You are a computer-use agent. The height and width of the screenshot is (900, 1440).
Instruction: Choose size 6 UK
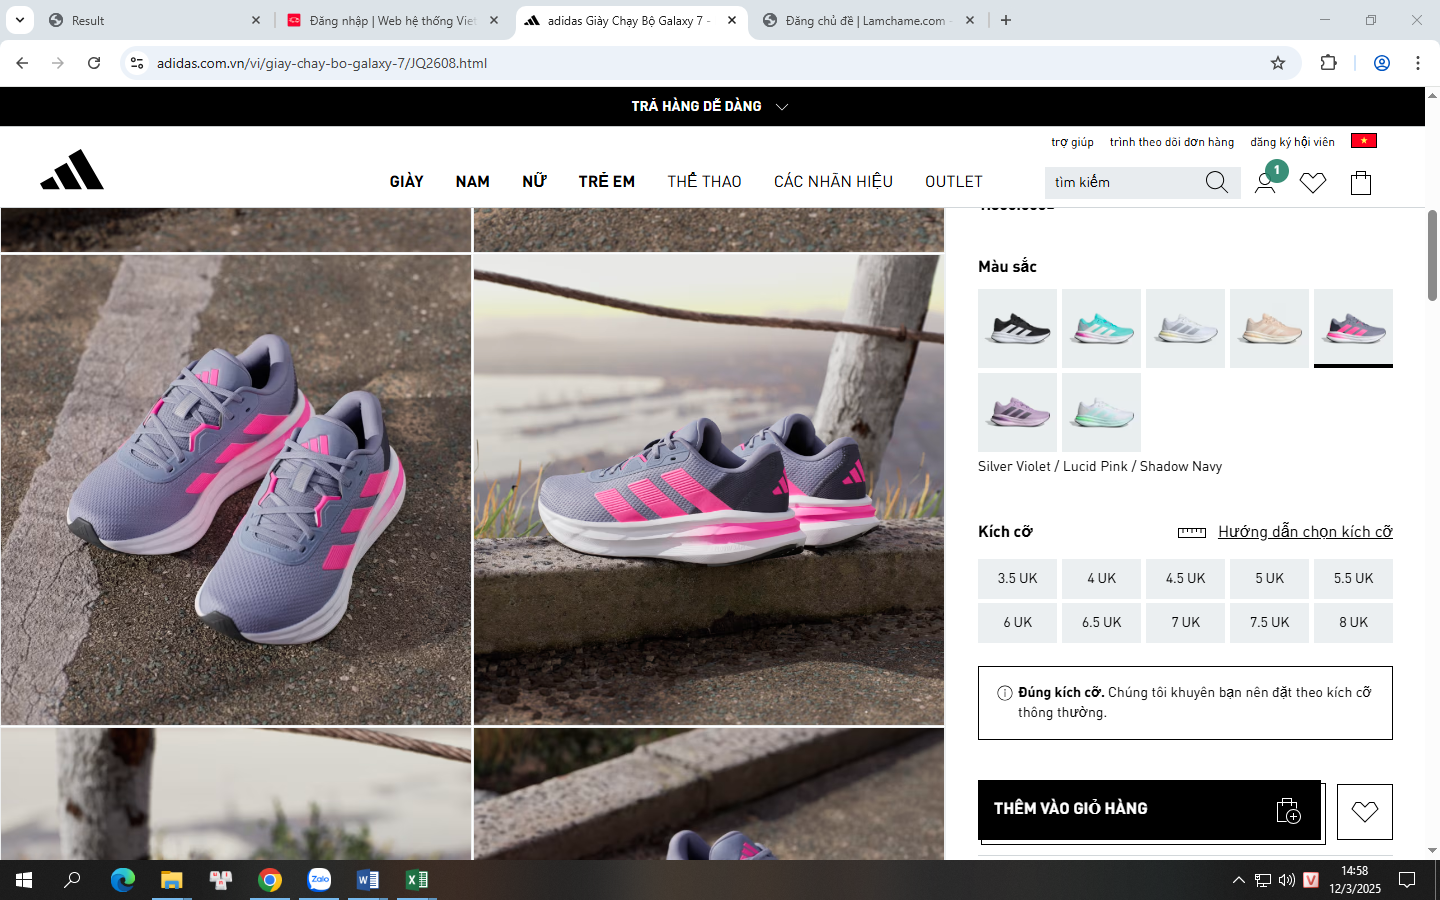coord(1017,622)
